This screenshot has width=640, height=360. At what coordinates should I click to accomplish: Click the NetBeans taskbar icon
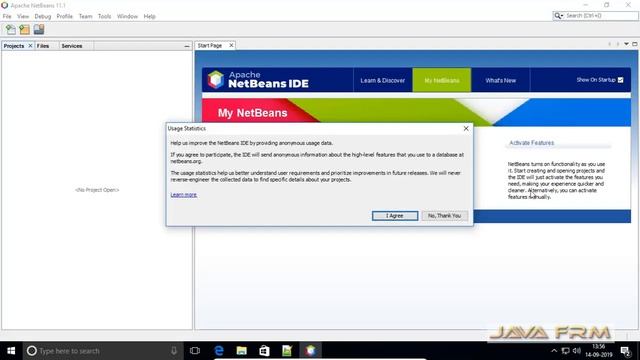[311, 351]
